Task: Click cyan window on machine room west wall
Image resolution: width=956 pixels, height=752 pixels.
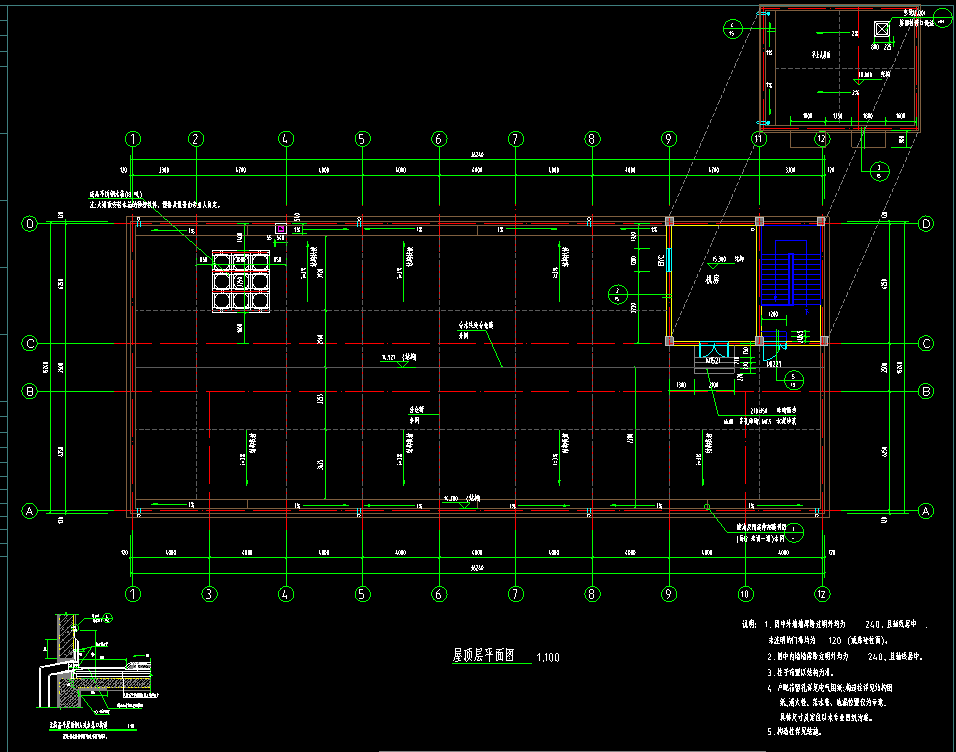Action: coord(668,261)
